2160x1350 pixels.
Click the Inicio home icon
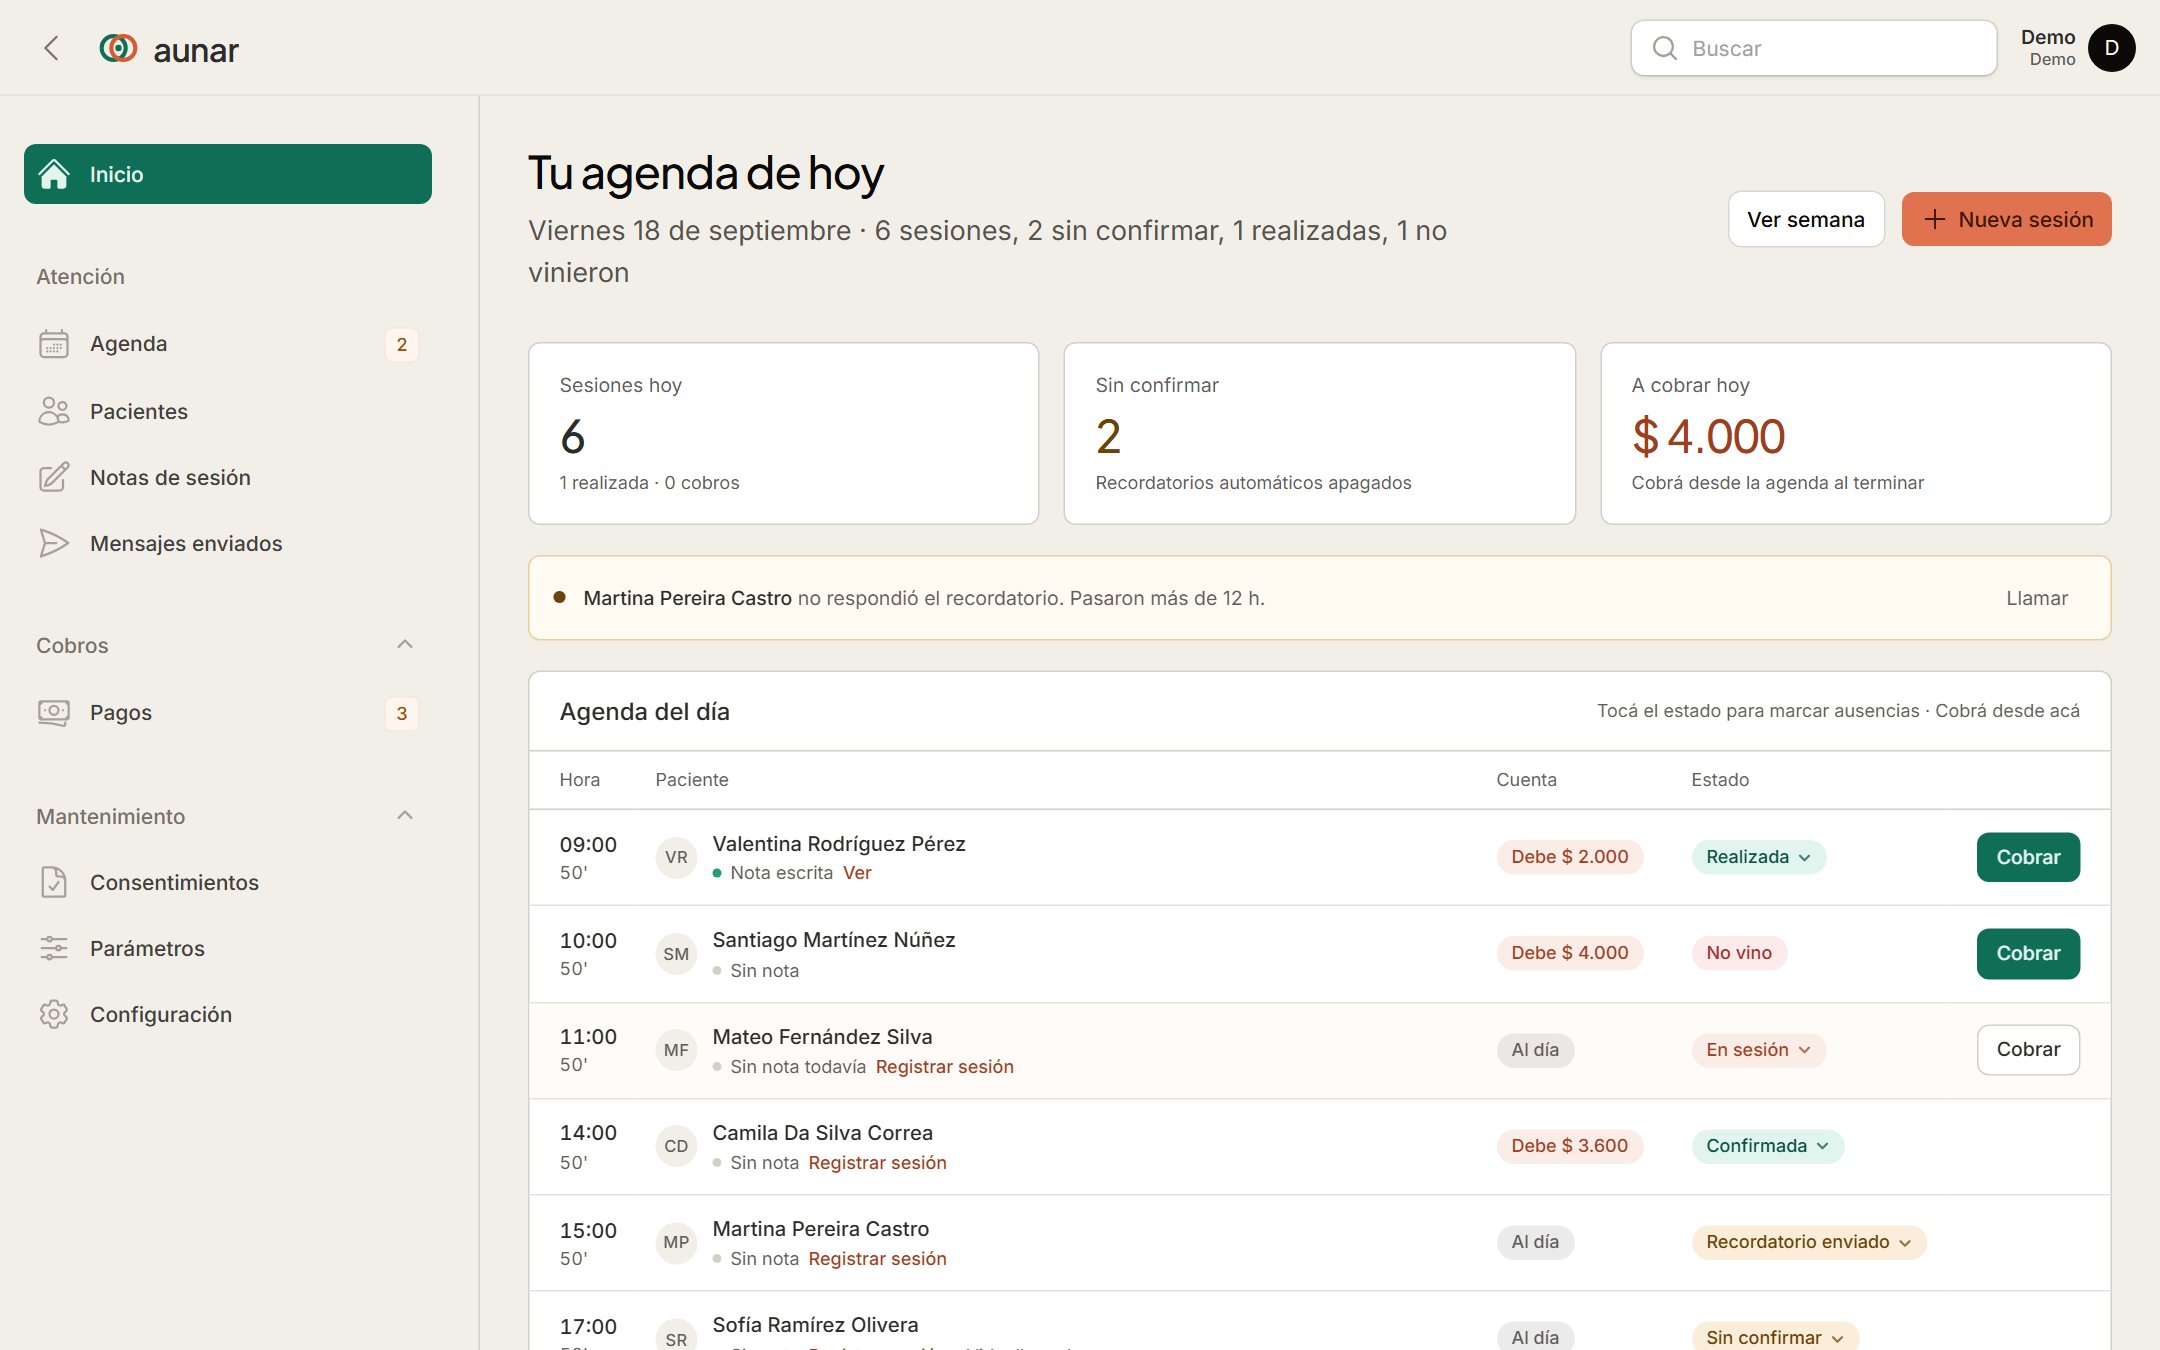(x=54, y=174)
